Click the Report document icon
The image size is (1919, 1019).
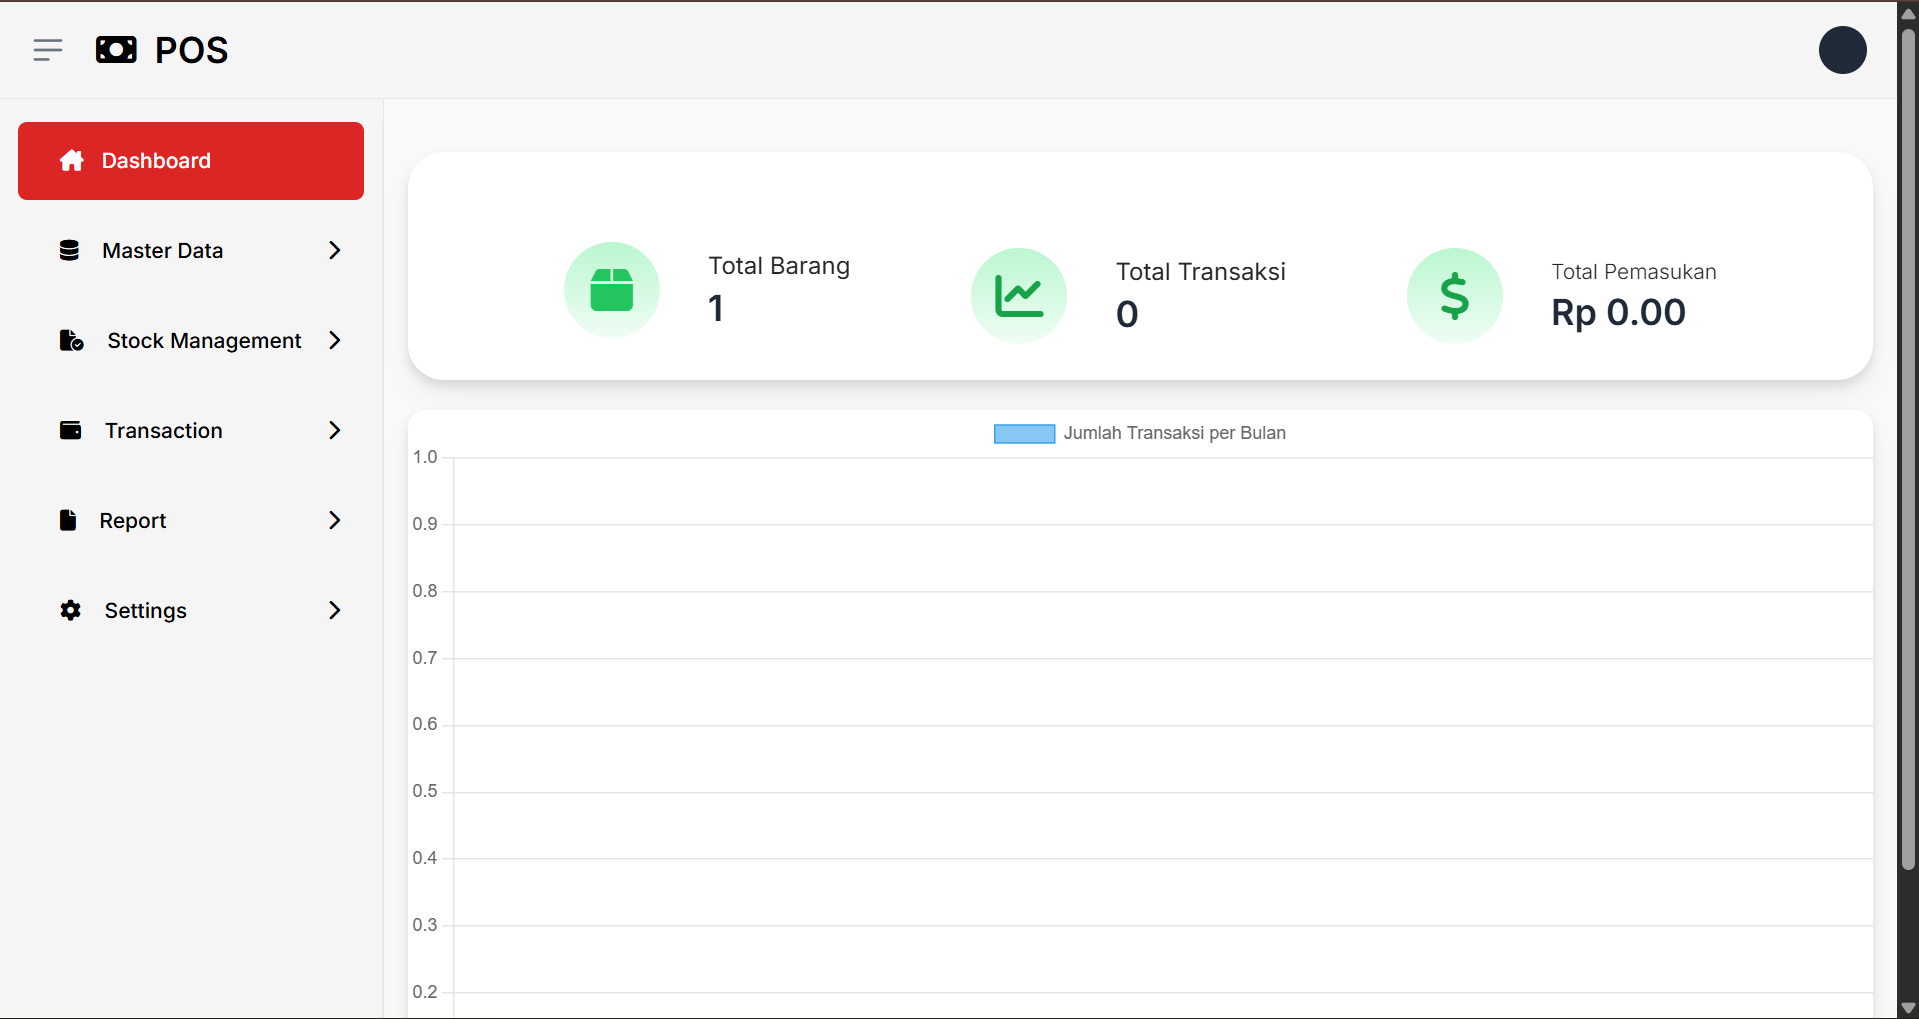pos(68,521)
